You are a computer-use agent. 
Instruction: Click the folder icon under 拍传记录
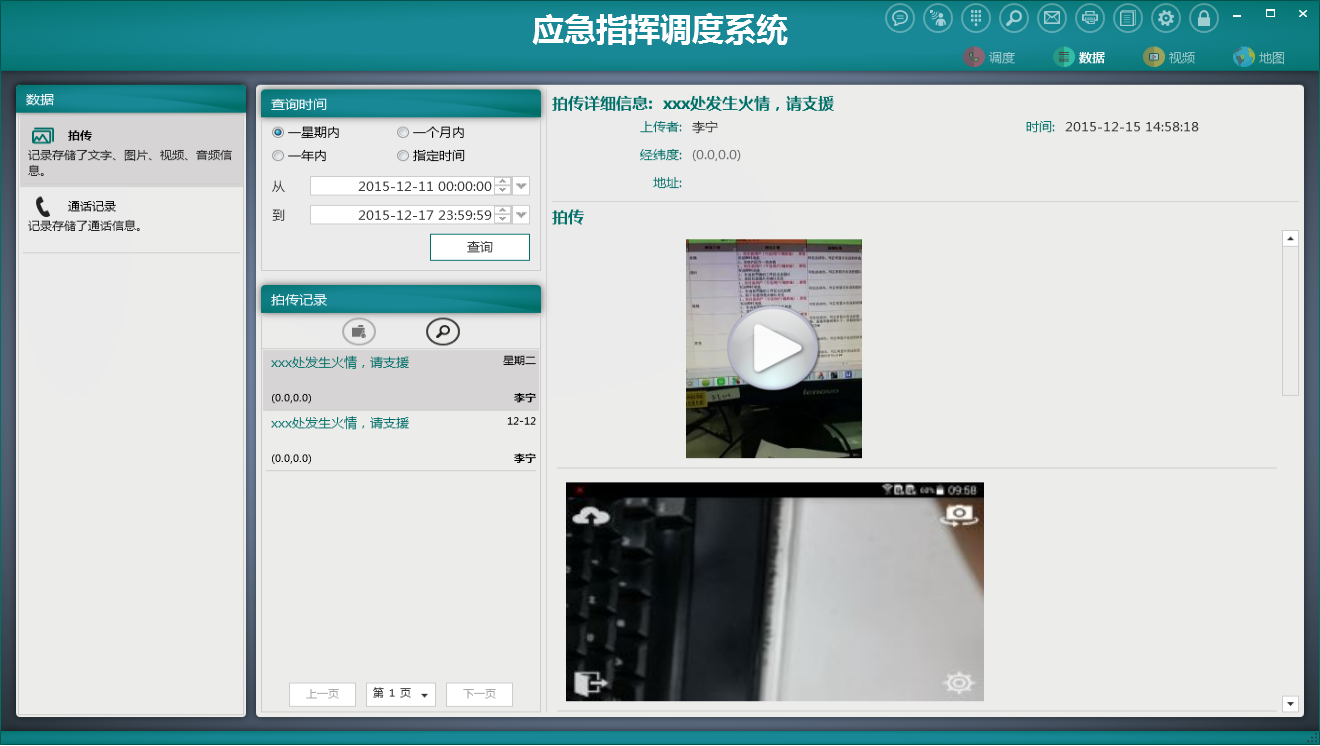[x=359, y=331]
